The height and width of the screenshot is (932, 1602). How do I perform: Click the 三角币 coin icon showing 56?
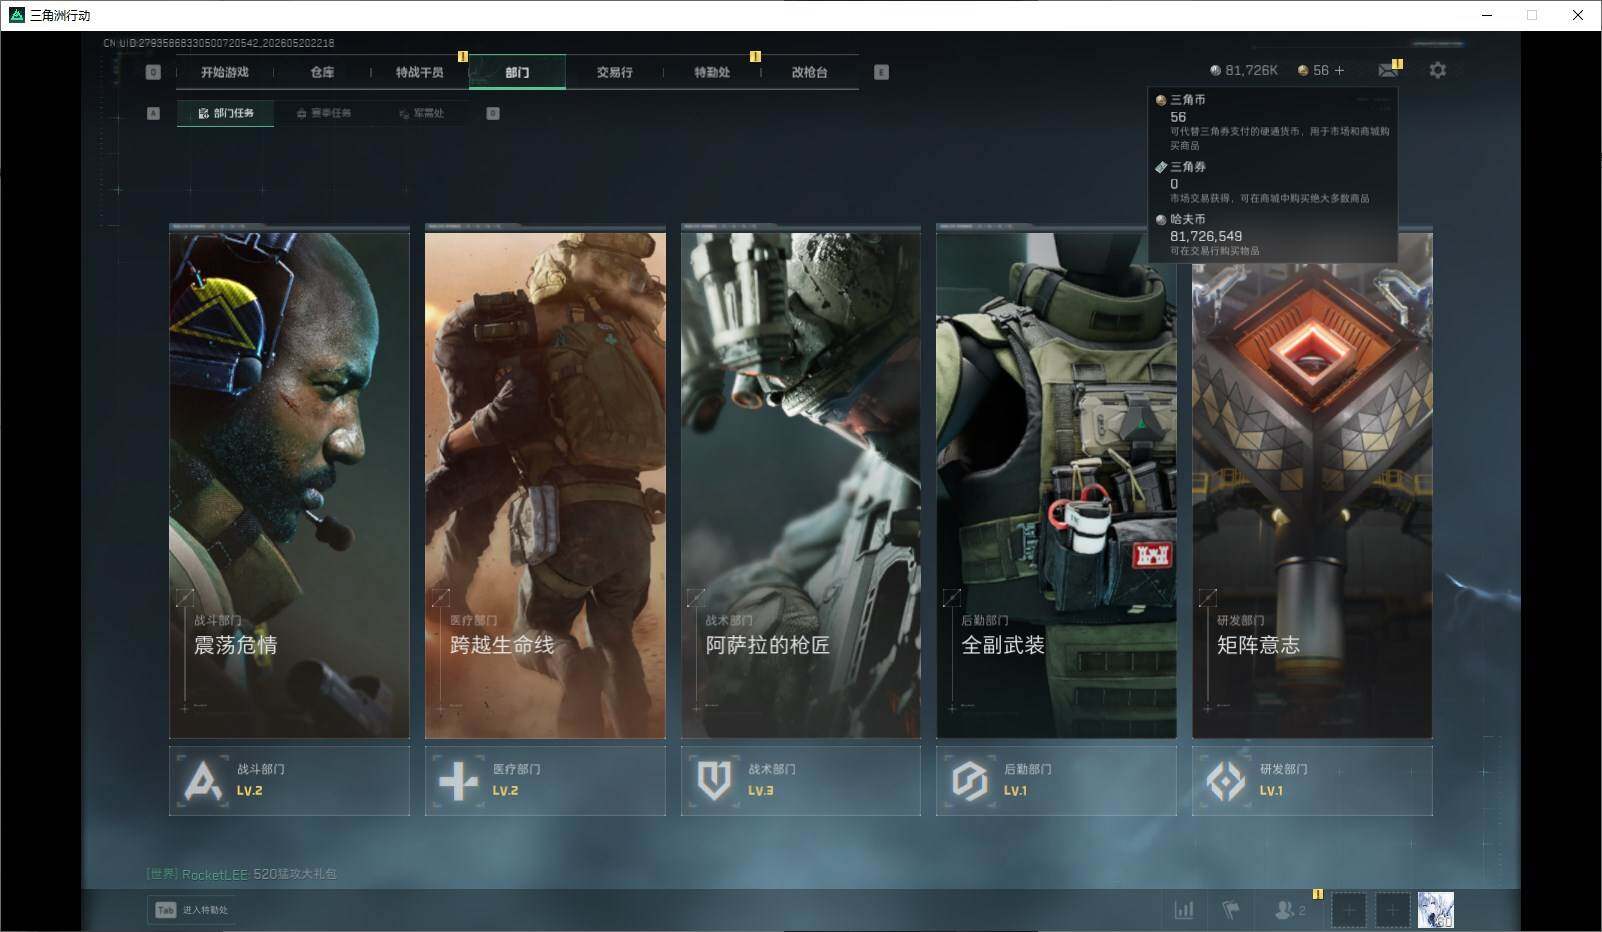pyautogui.click(x=1303, y=71)
